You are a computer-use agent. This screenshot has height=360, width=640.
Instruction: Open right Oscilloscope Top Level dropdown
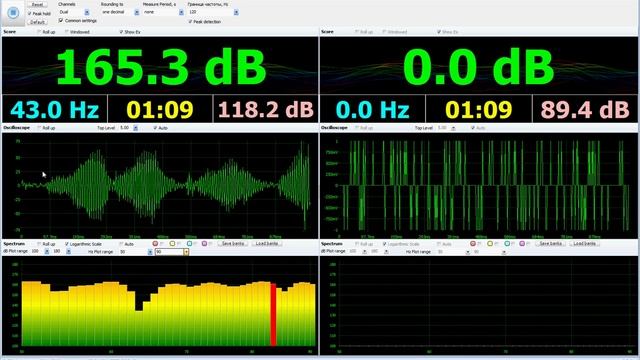pyautogui.click(x=453, y=128)
